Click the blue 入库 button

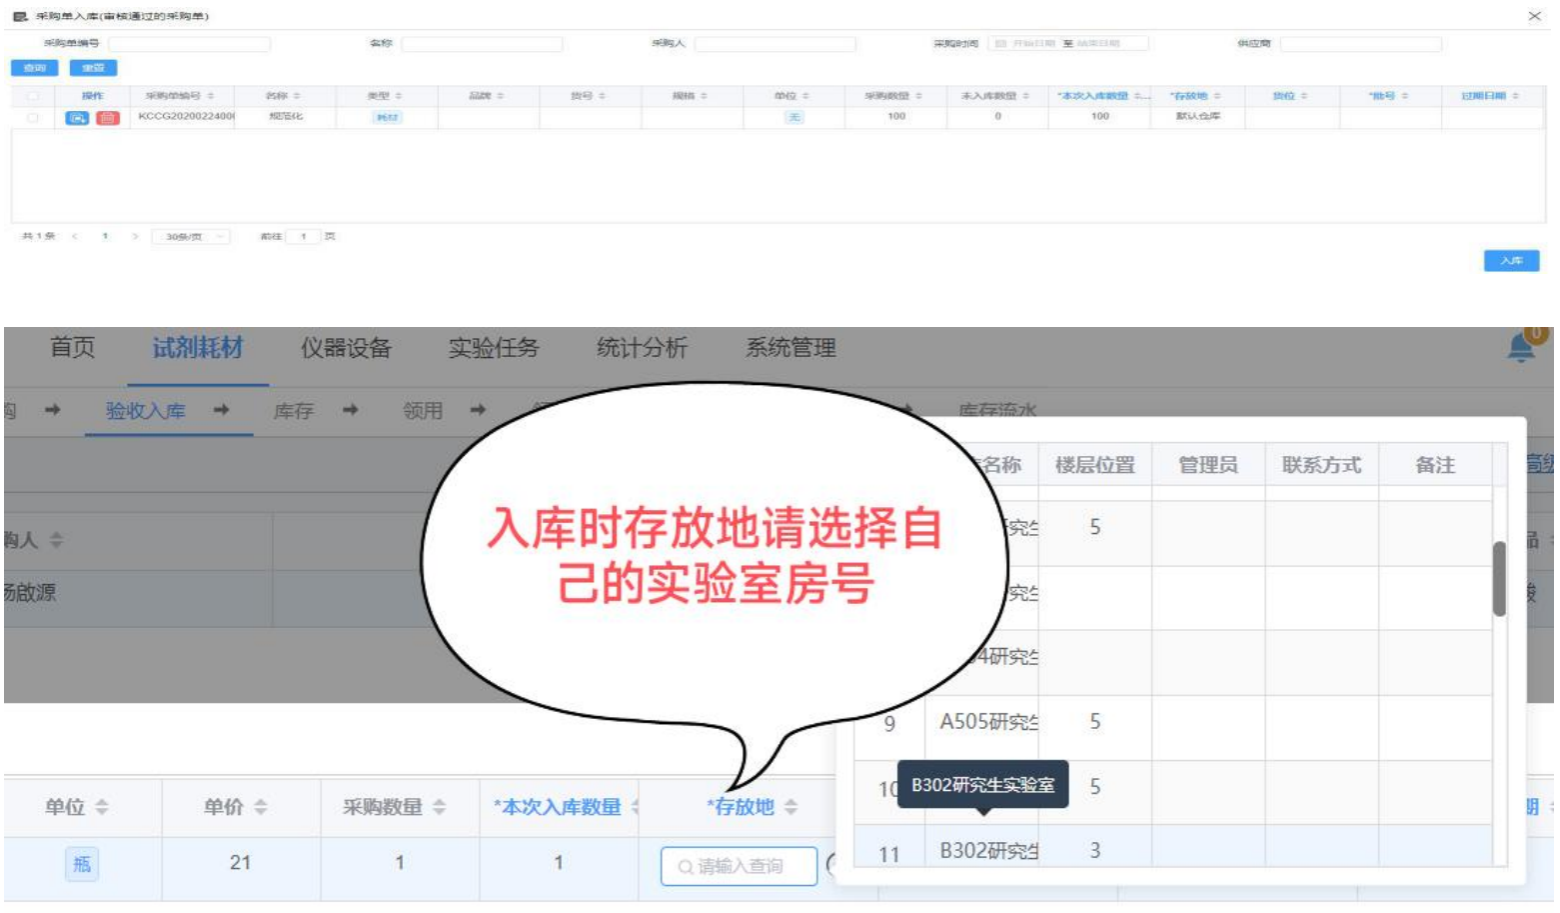pos(1510,261)
